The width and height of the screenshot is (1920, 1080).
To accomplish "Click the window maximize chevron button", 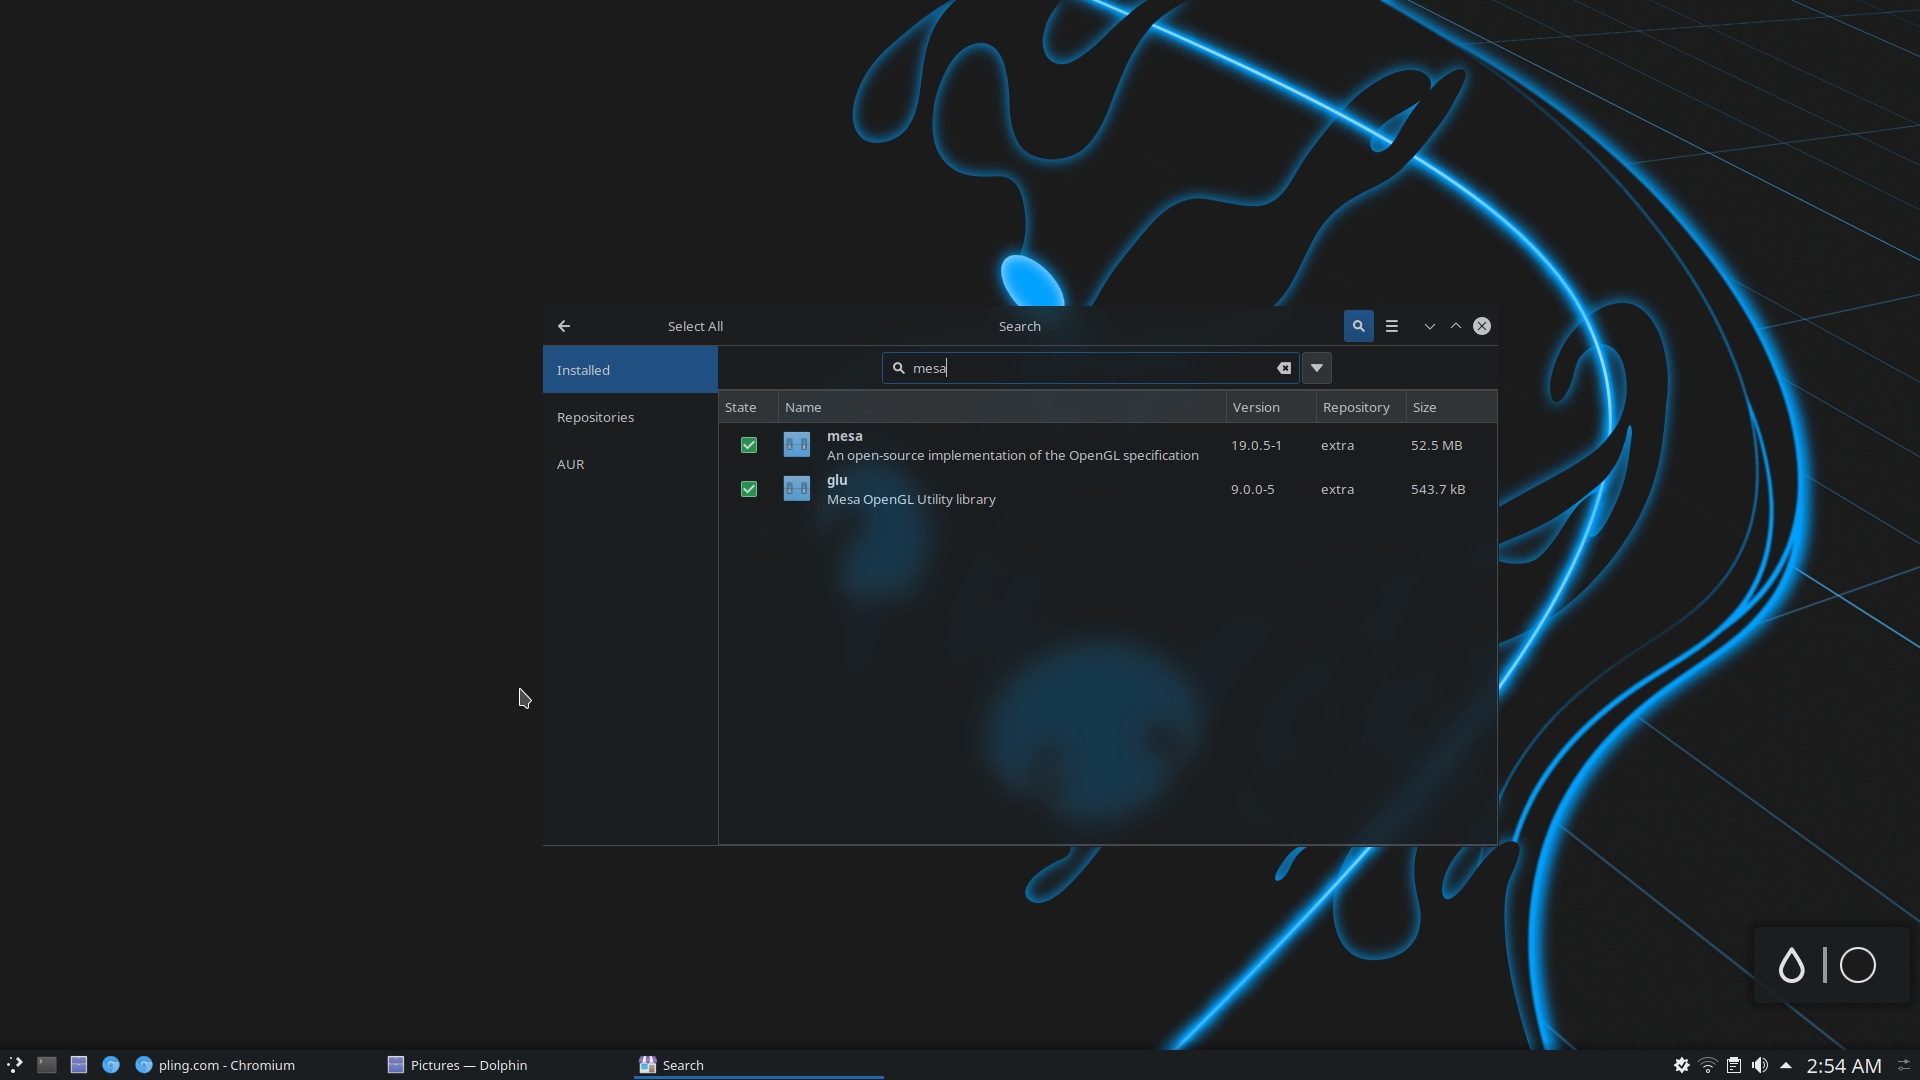I will point(1456,326).
